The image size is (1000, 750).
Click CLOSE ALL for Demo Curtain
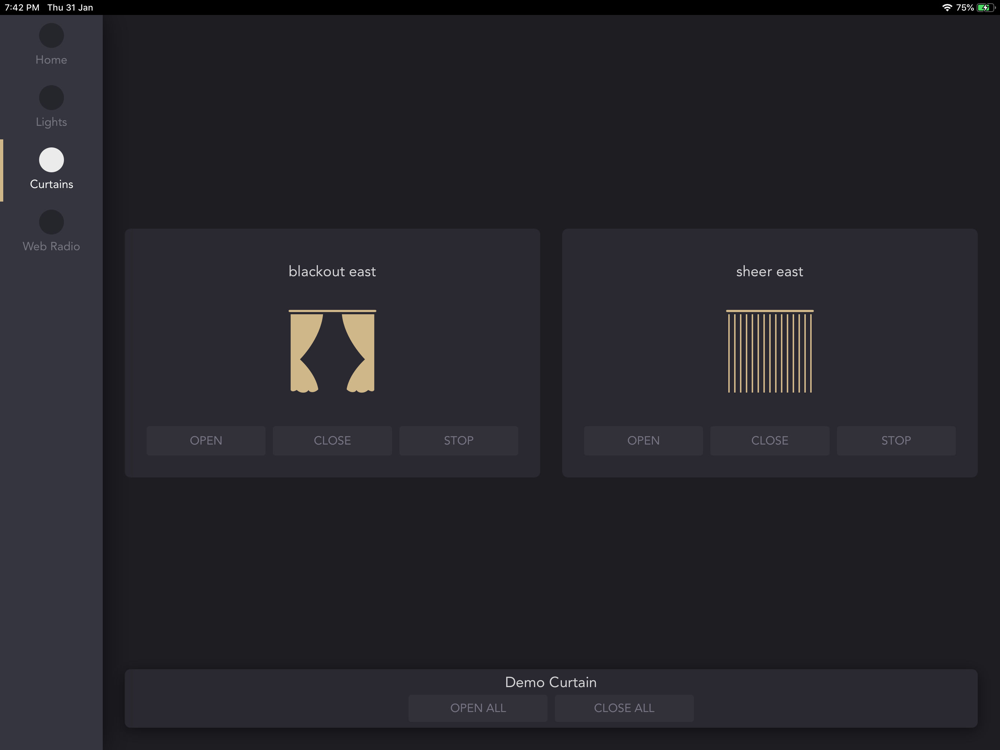pyautogui.click(x=624, y=708)
